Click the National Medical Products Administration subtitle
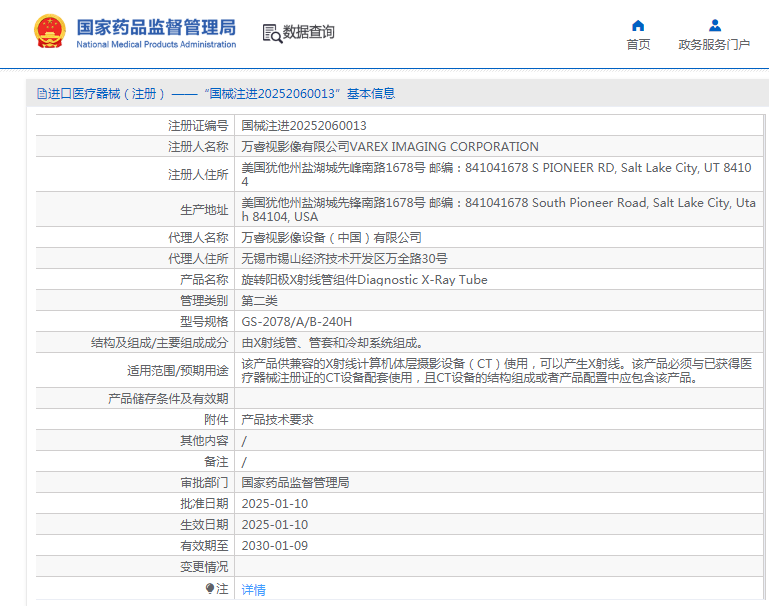This screenshot has width=769, height=606. point(156,45)
